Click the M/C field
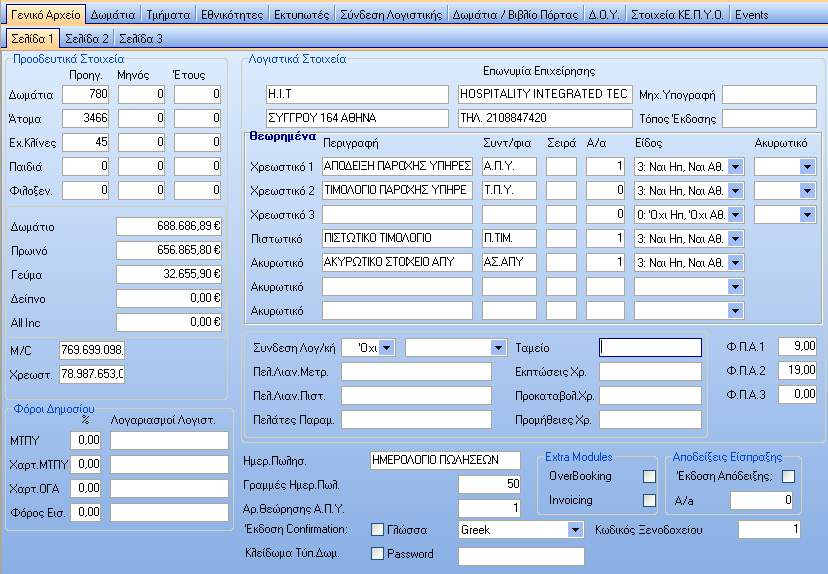The width and height of the screenshot is (828, 574). point(92,350)
